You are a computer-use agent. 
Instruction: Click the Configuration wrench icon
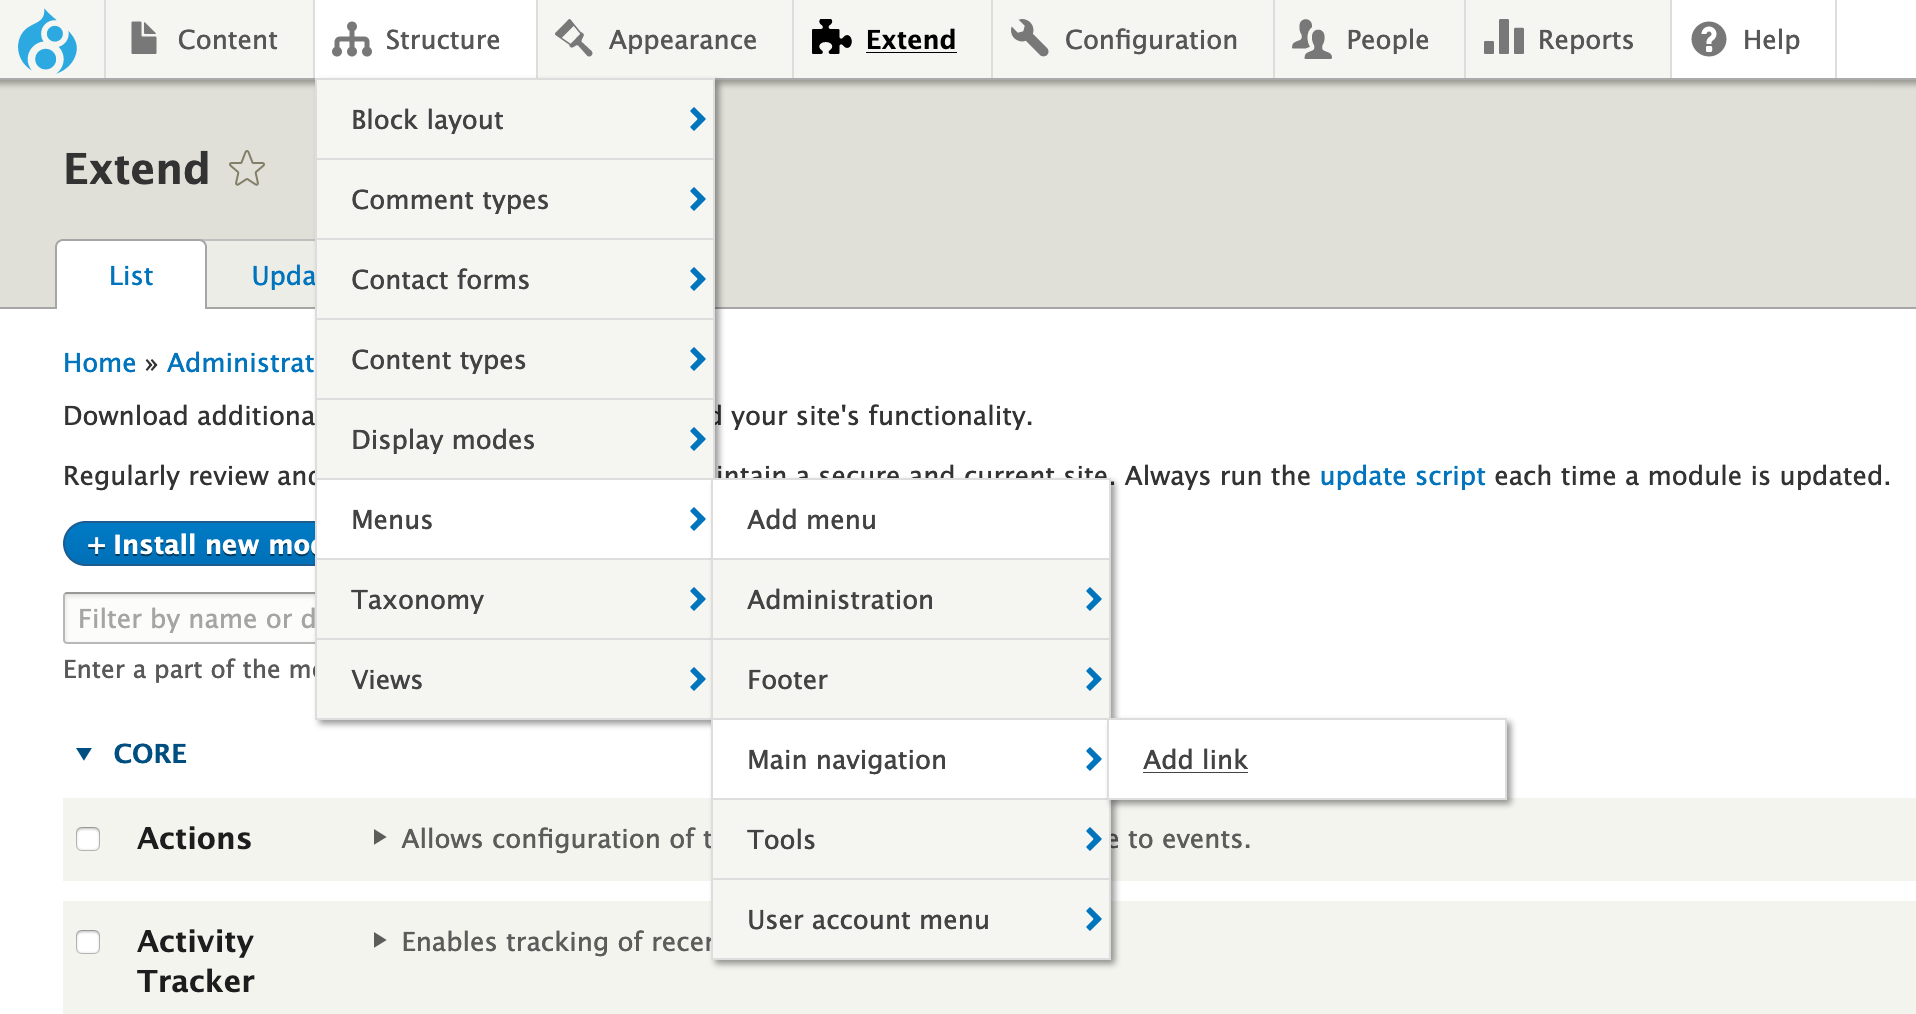click(x=1029, y=39)
